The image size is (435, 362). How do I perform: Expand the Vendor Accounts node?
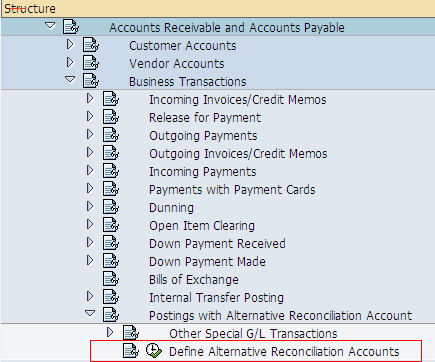70,62
